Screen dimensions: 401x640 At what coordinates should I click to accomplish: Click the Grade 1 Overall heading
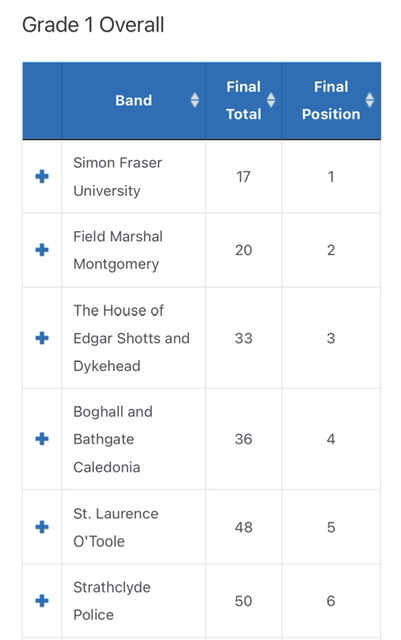pos(93,25)
